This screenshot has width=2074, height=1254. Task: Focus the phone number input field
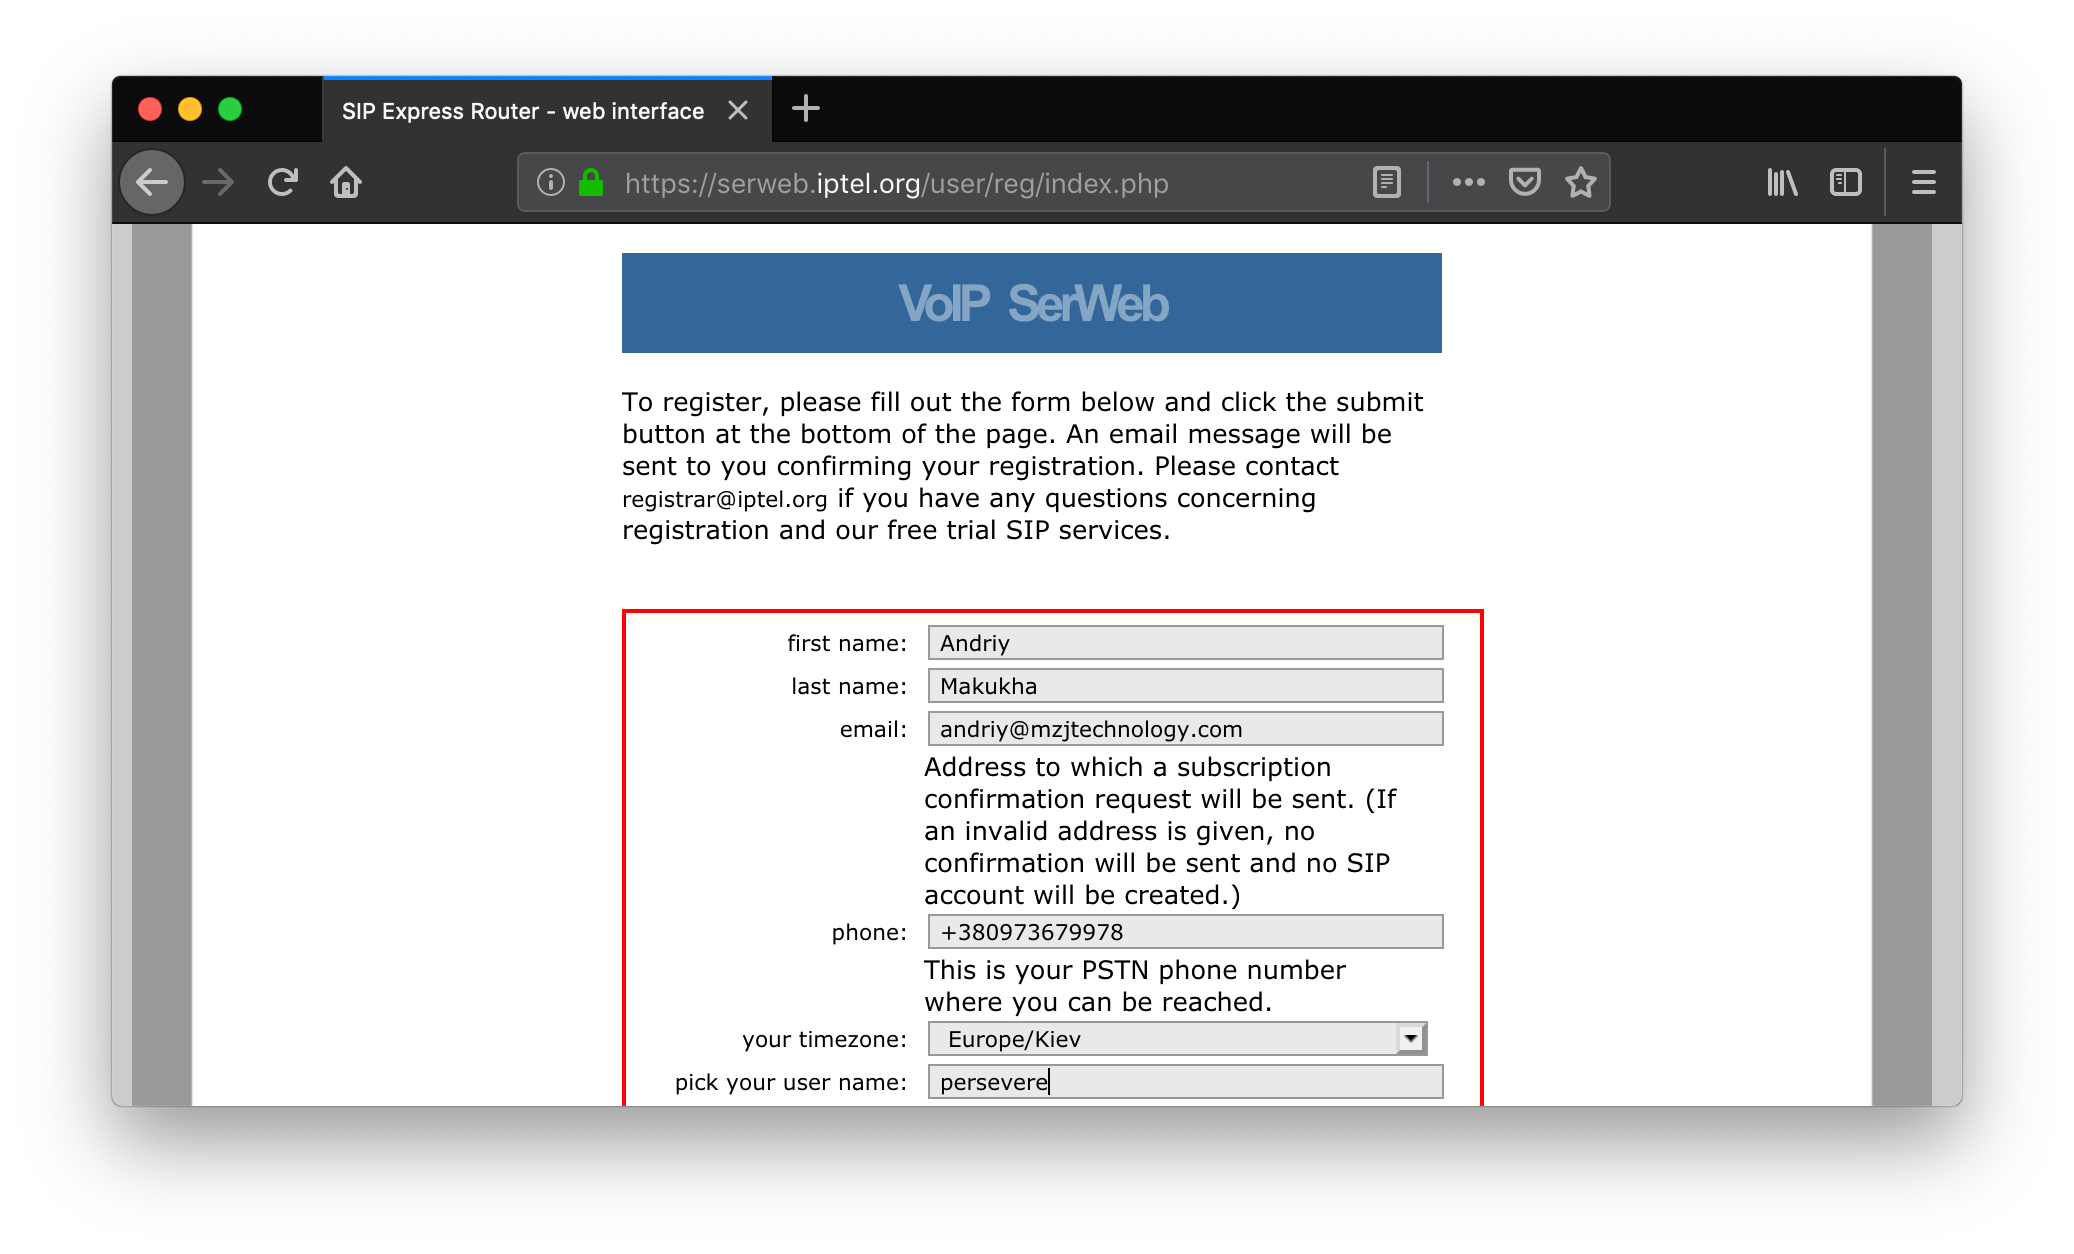click(x=1185, y=932)
